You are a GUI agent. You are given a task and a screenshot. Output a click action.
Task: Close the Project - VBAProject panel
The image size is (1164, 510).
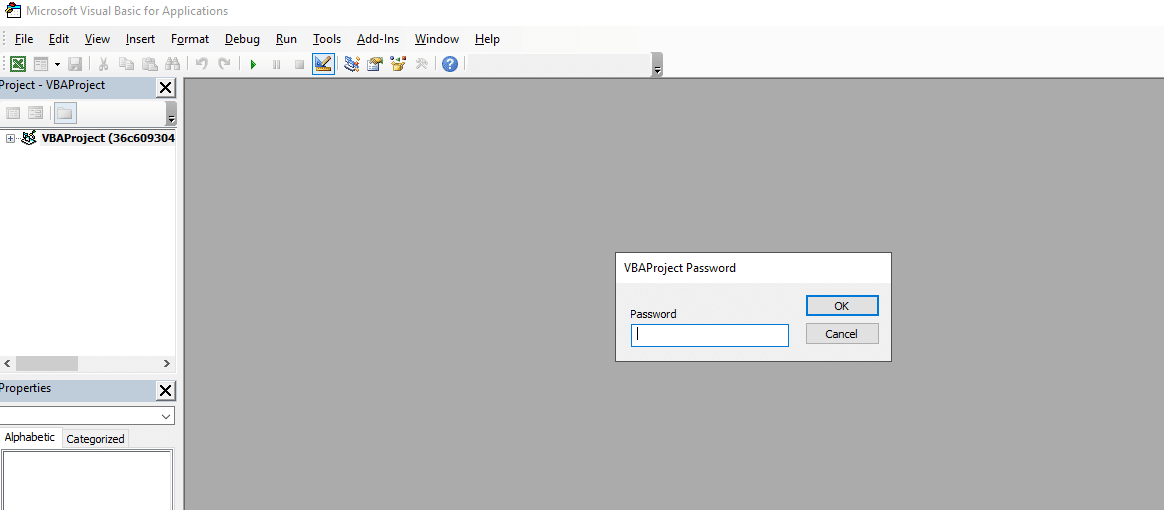coord(166,88)
